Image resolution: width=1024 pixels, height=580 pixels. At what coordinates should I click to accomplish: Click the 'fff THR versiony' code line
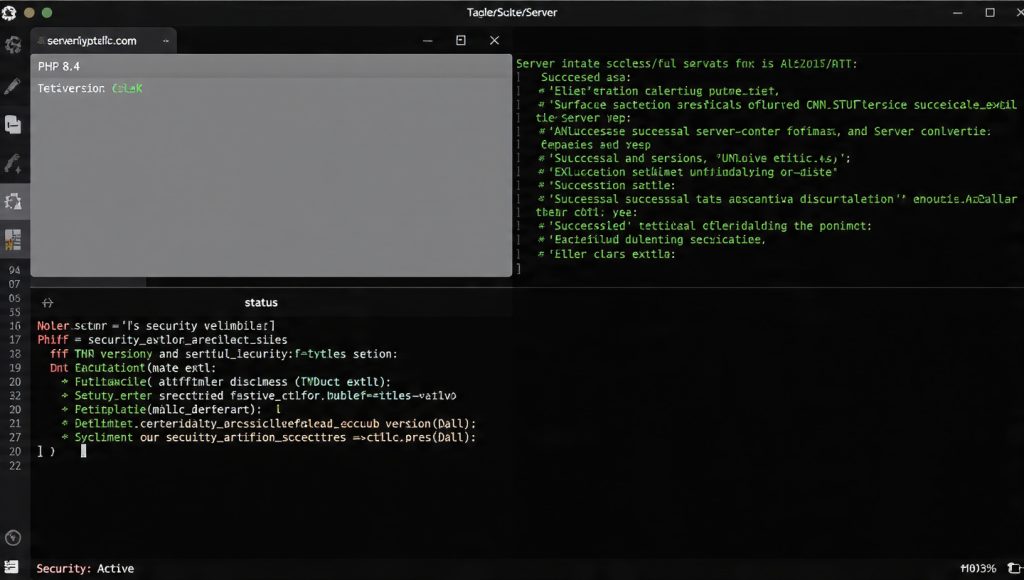point(223,353)
